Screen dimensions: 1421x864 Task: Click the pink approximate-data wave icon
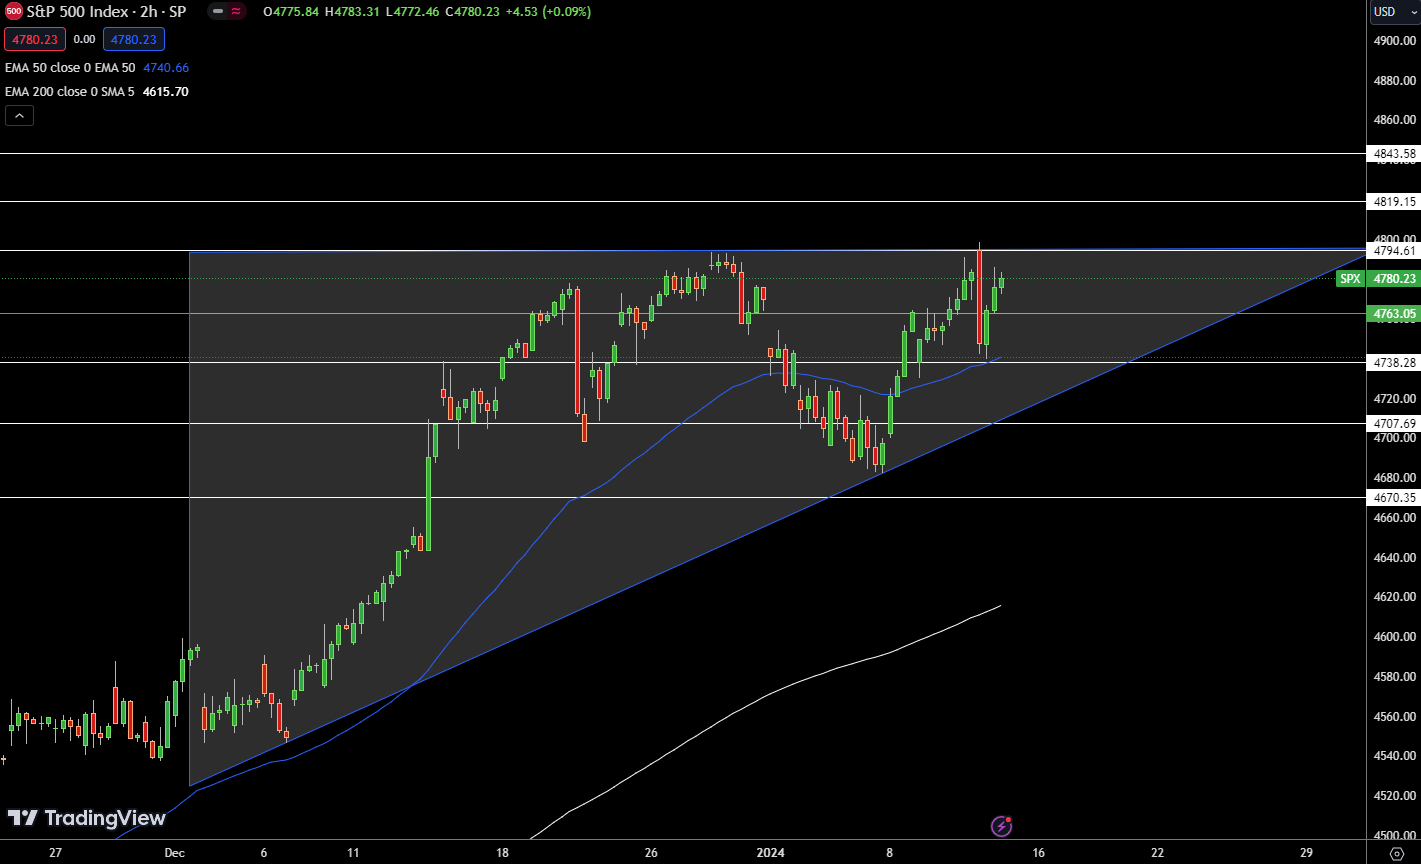click(x=236, y=12)
